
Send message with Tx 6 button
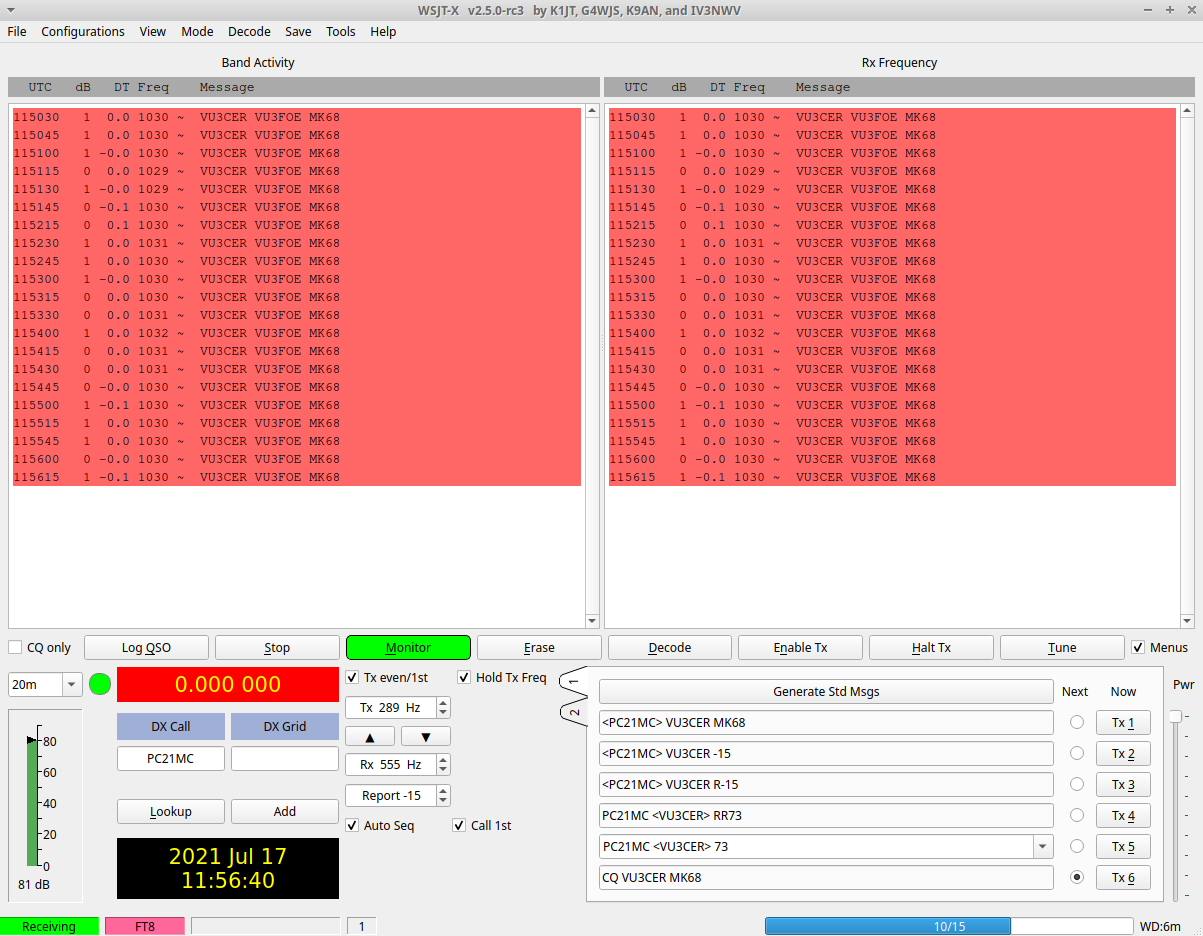tap(1123, 878)
